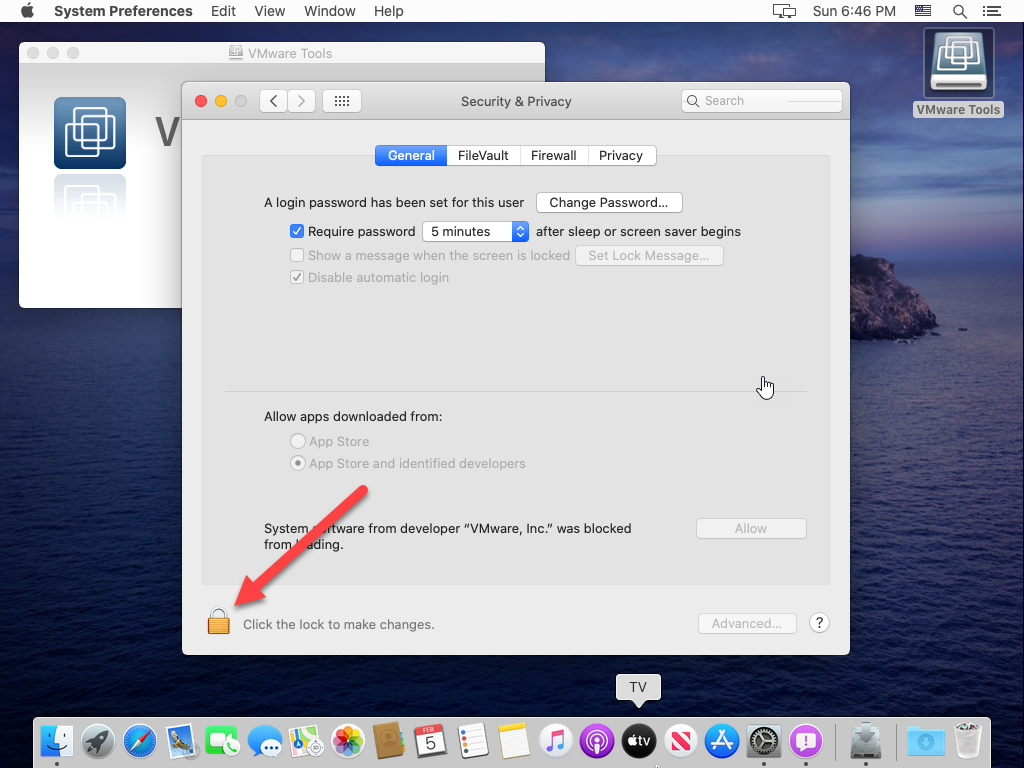Open Notification Center in menu bar

click(991, 11)
